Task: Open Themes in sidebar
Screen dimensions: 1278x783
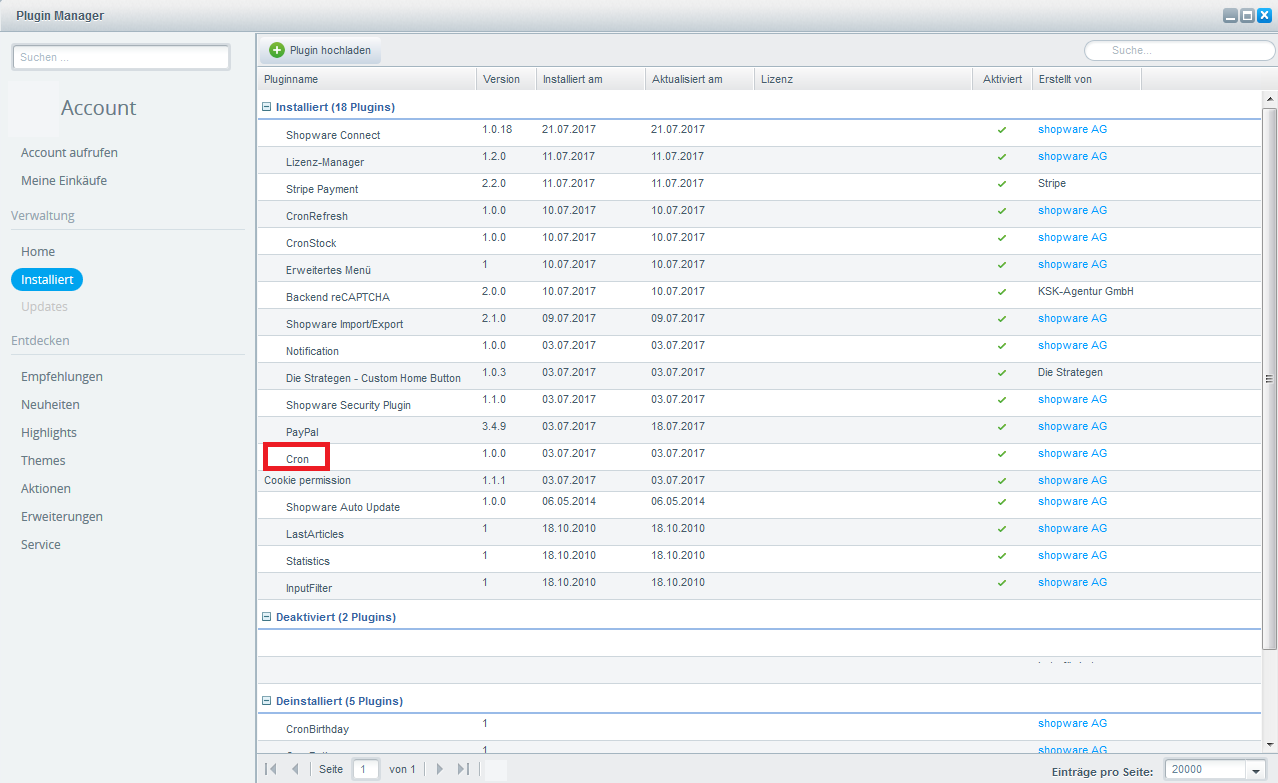Action: (x=43, y=461)
